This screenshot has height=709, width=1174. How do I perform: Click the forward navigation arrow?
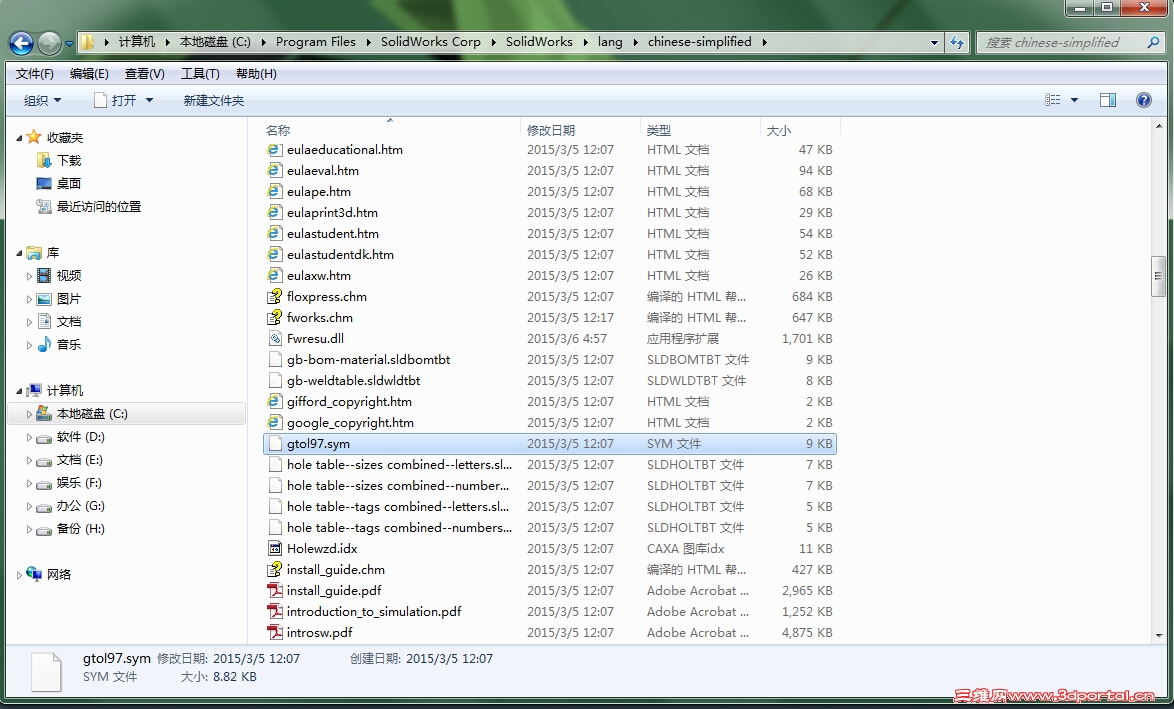(49, 43)
